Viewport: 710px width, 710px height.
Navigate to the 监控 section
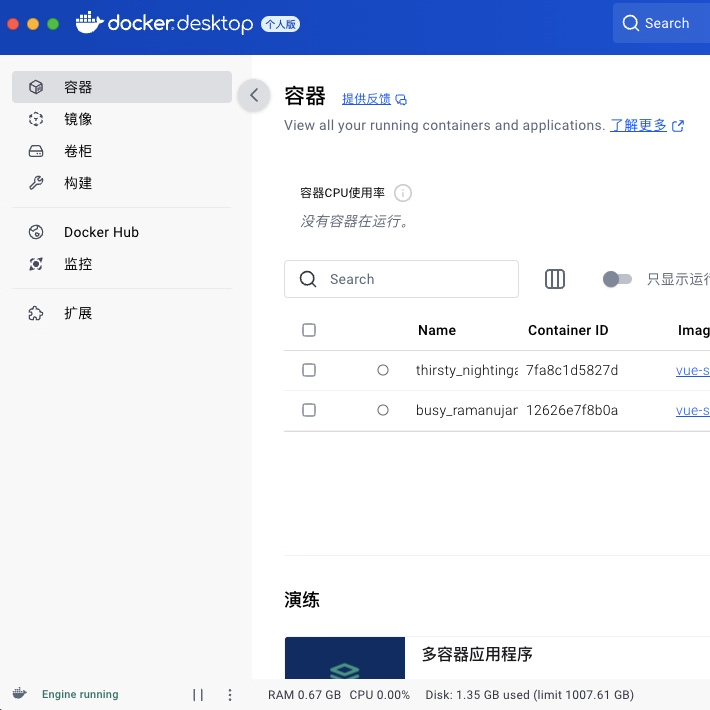coord(122,264)
